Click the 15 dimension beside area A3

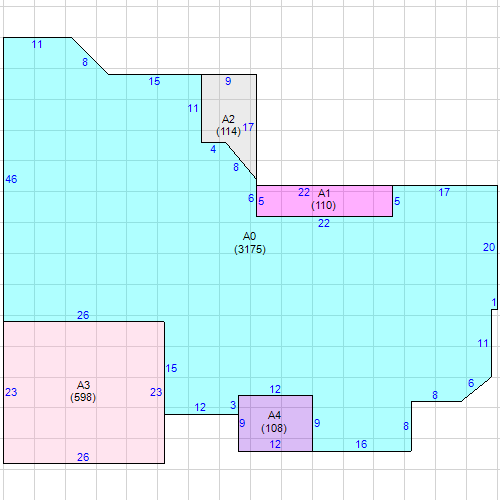(171, 368)
